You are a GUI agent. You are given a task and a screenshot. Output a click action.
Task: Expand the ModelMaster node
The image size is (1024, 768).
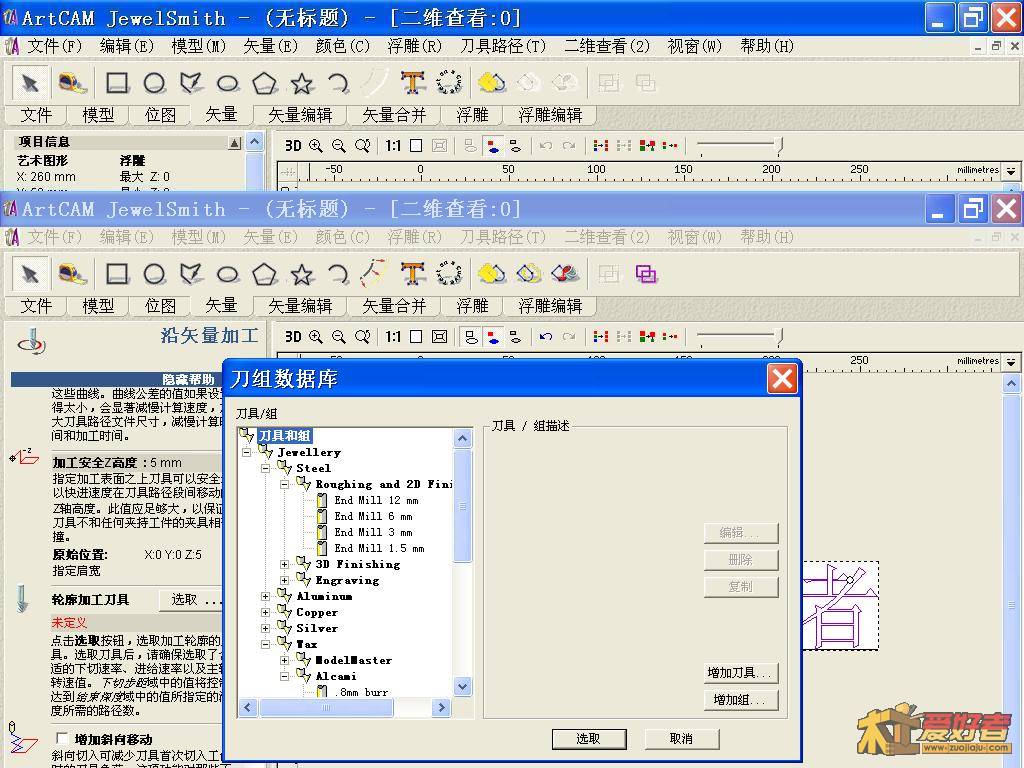click(x=285, y=660)
